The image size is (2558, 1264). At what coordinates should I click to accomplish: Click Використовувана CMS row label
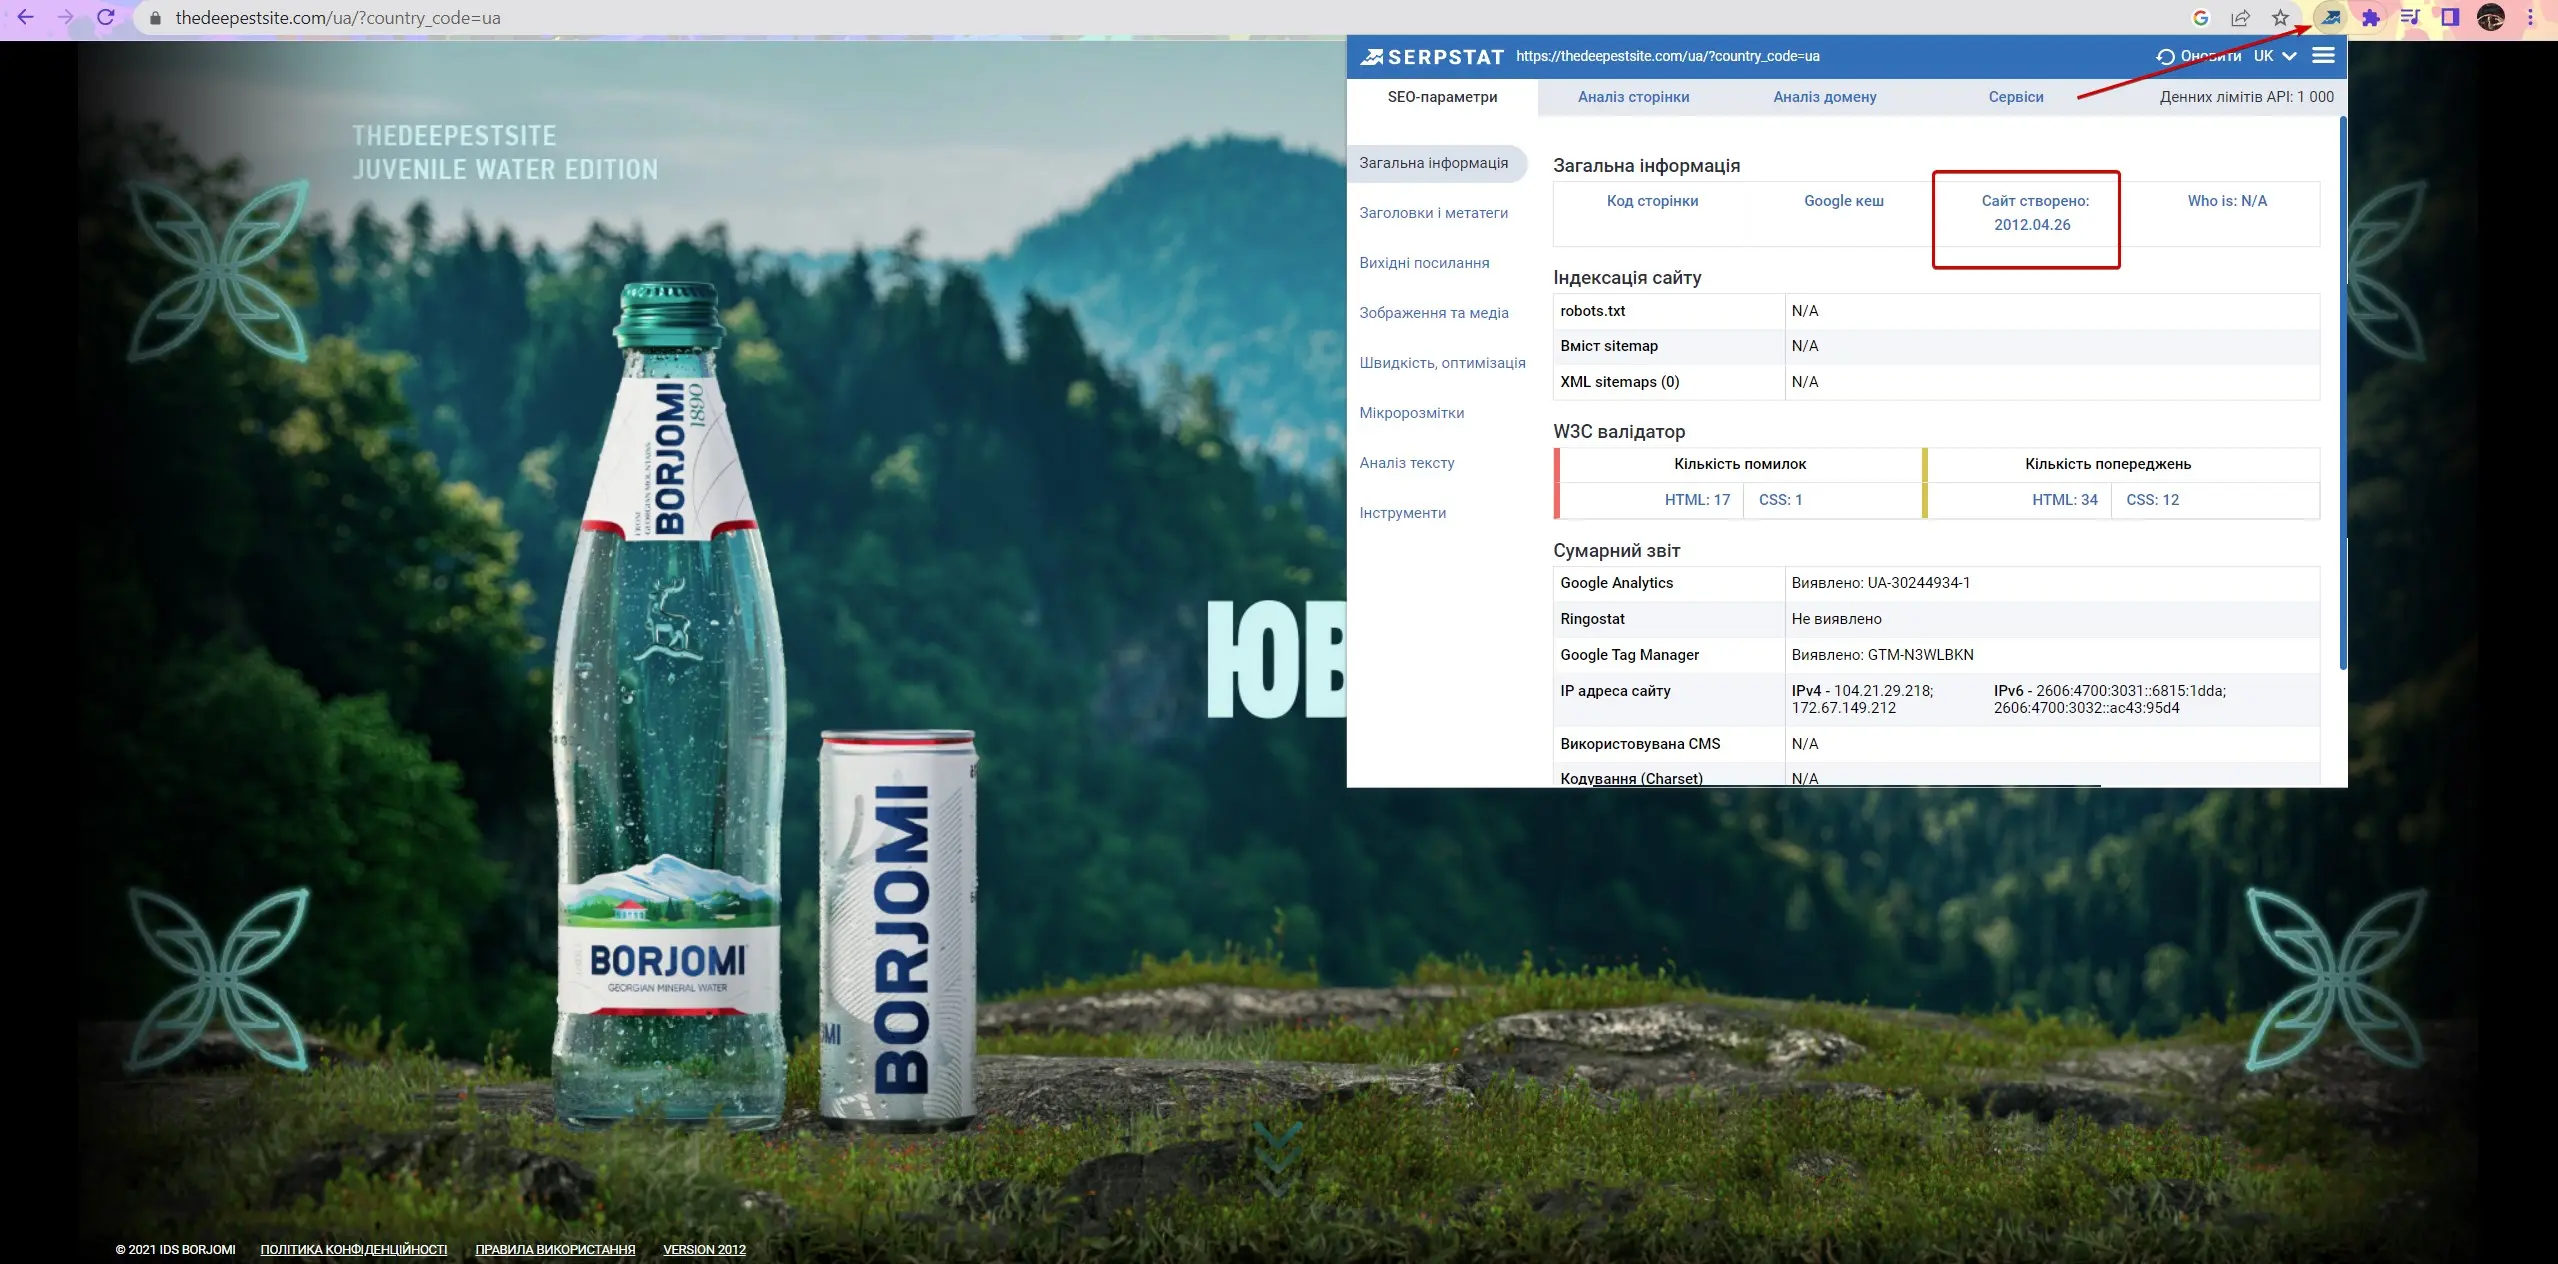[x=1640, y=744]
